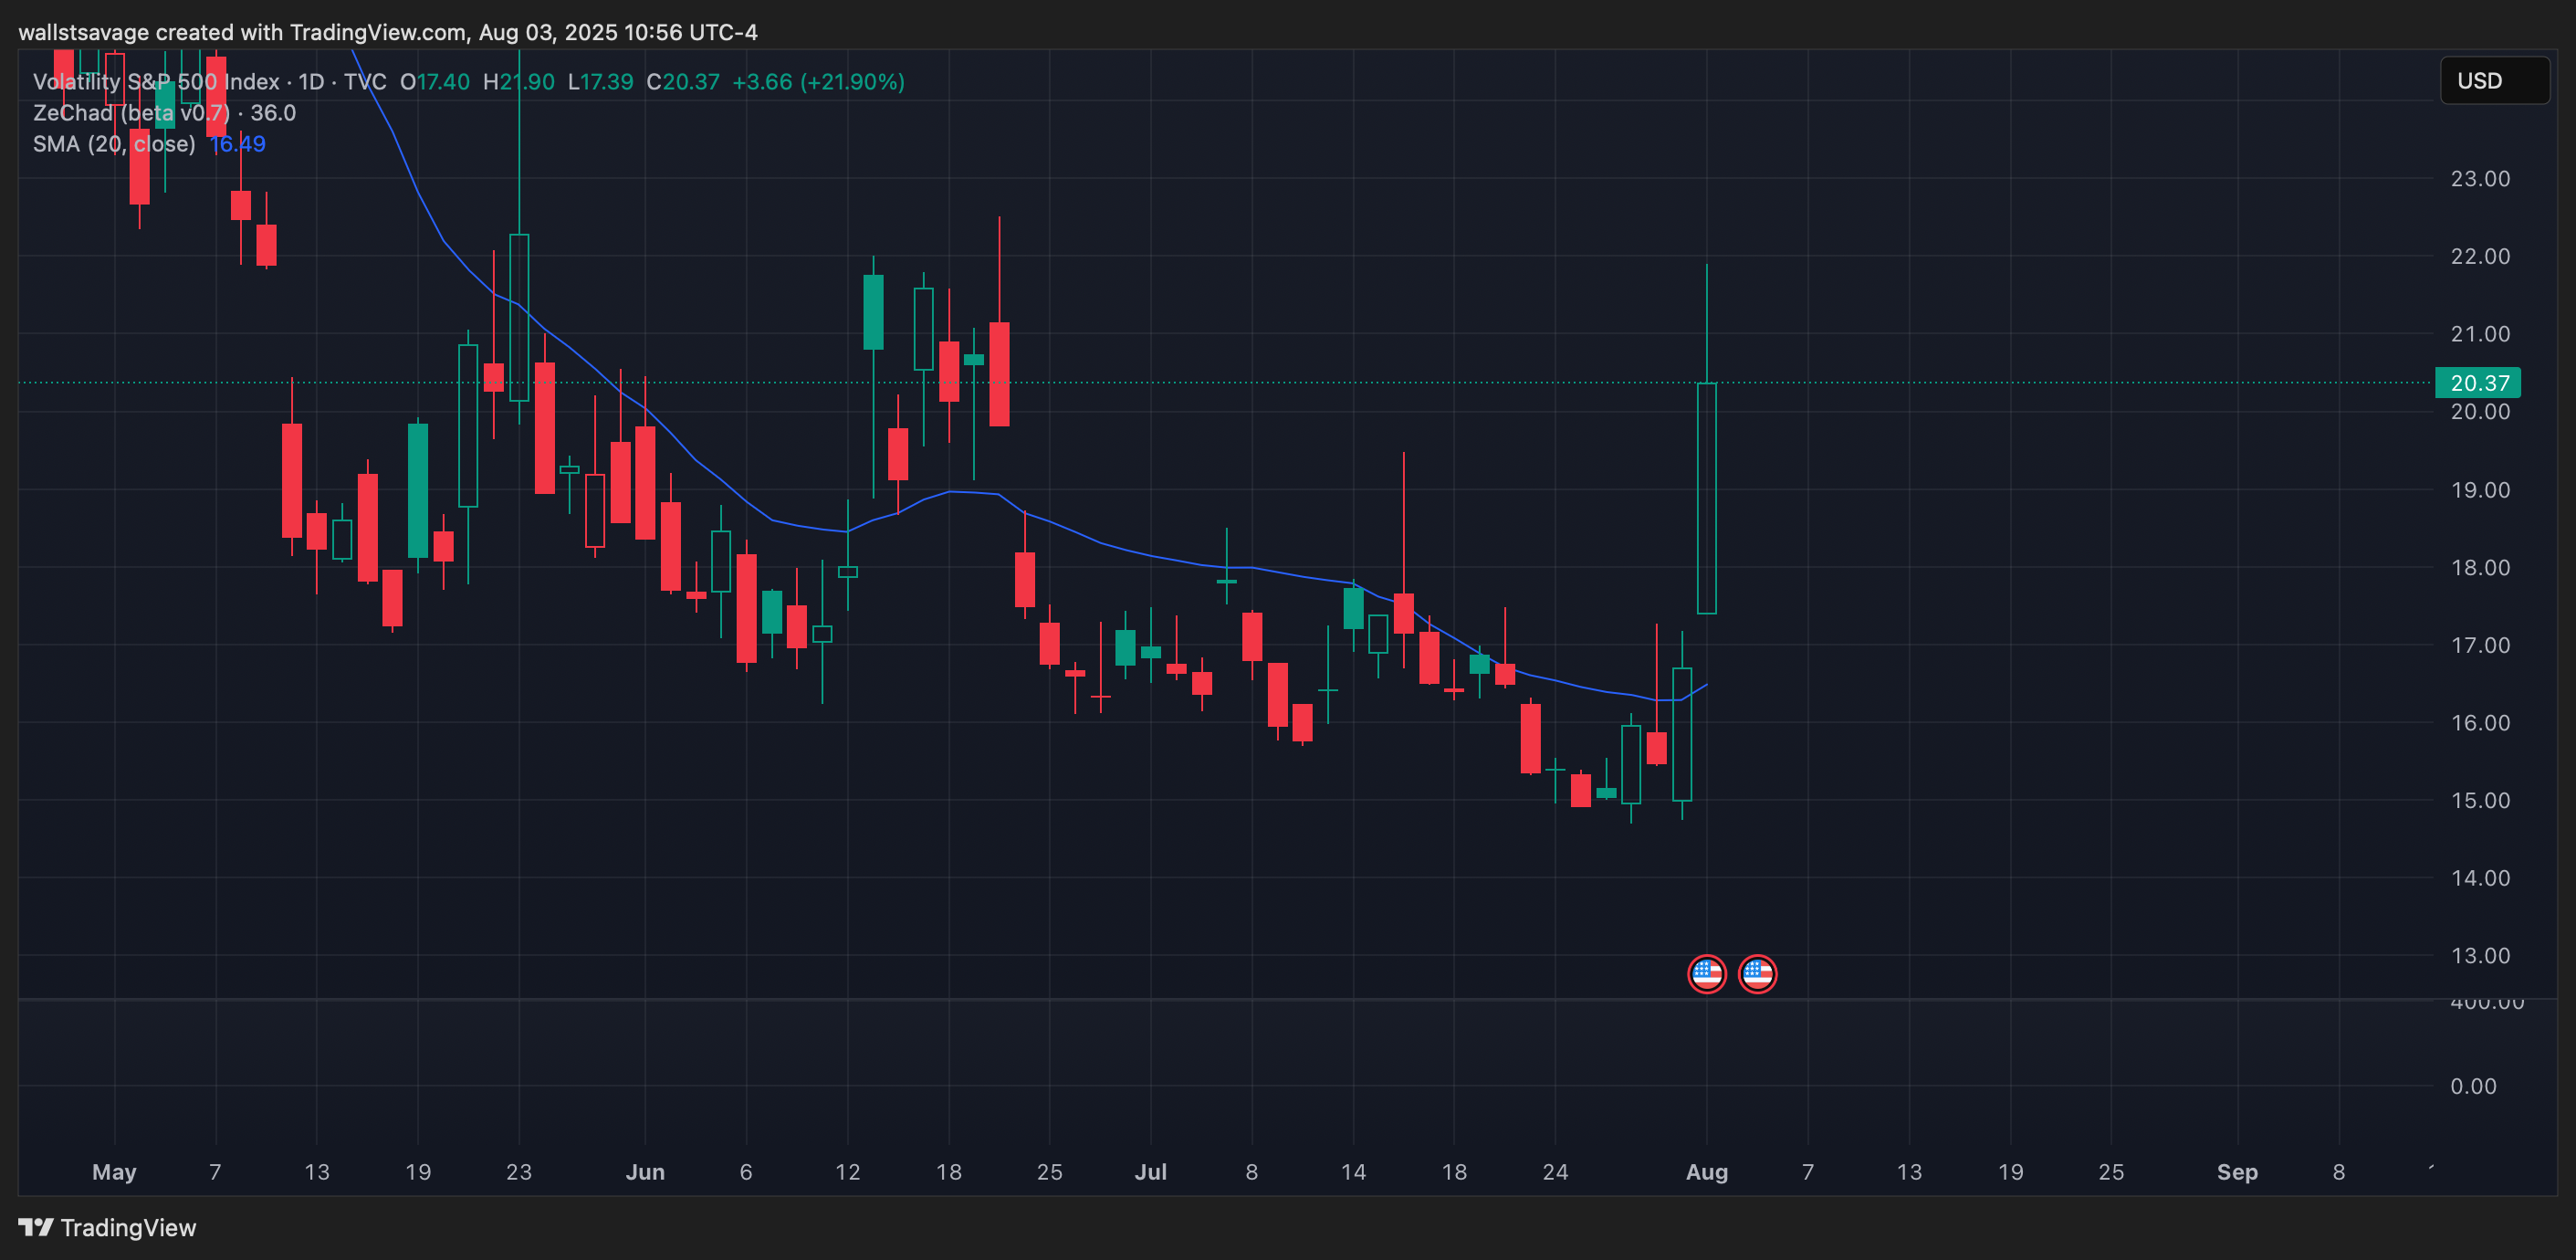The image size is (2576, 1260).
Task: Open the USD currency selector
Action: (x=2494, y=81)
